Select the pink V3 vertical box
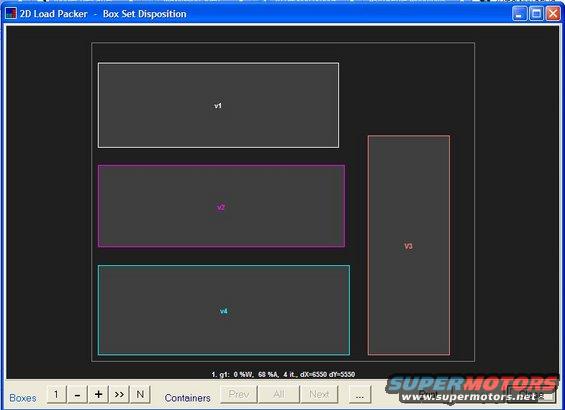This screenshot has width=565, height=410. pos(409,245)
